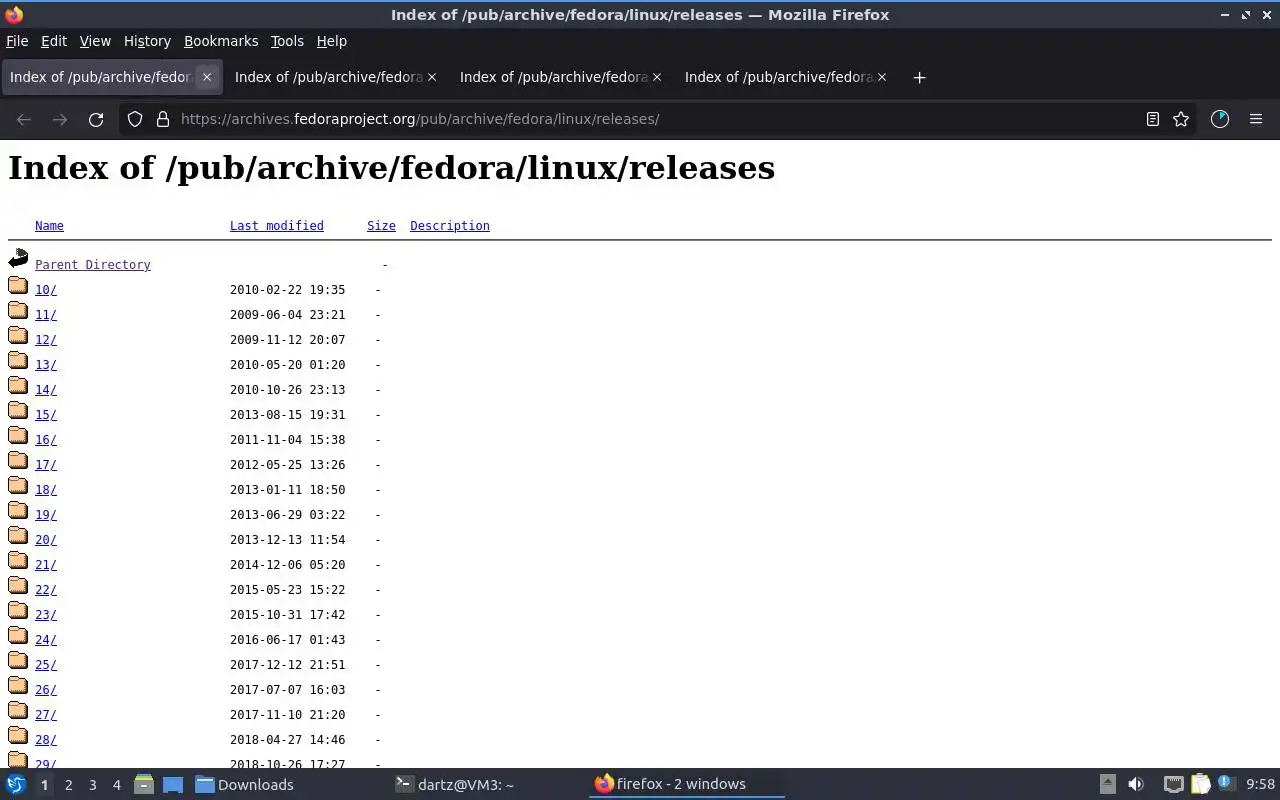1280x800 pixels.
Task: Sort listing by the Size column link
Action: click(381, 226)
